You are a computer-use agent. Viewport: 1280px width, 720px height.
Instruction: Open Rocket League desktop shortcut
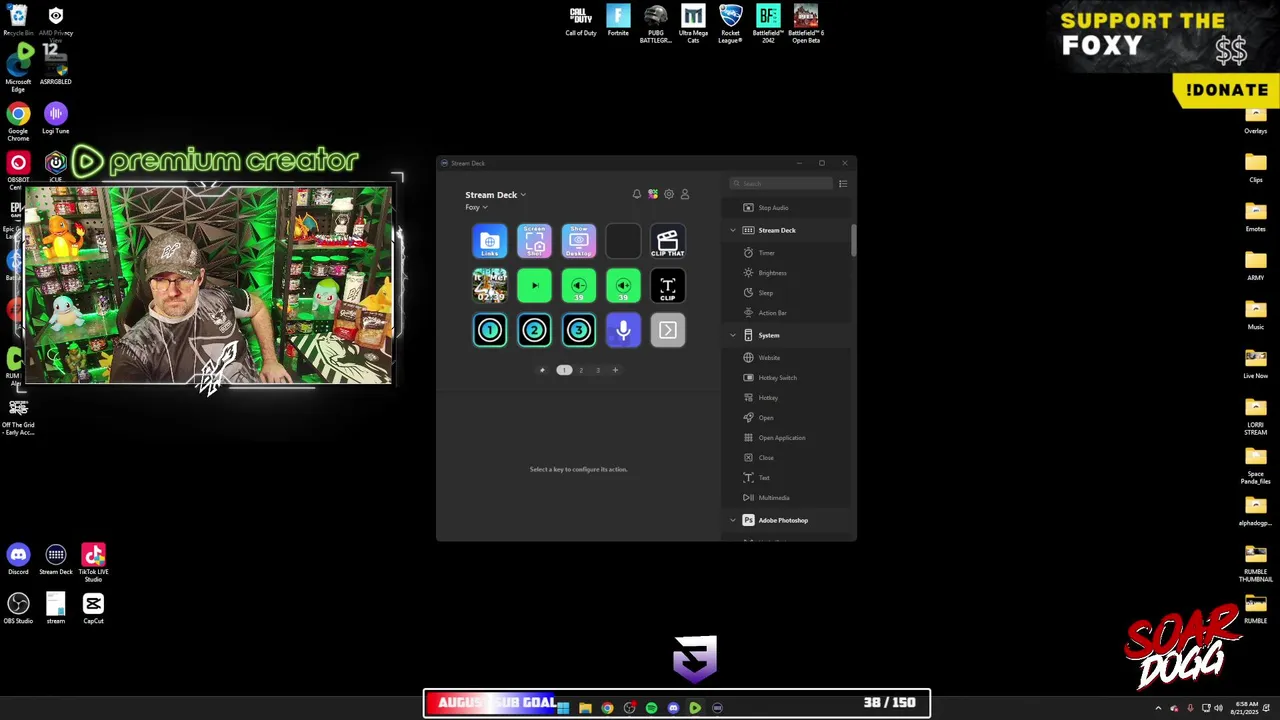pyautogui.click(x=731, y=24)
